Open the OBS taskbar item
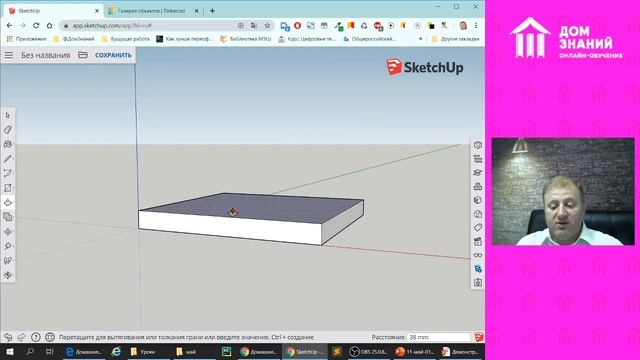Viewport: 640px width, 360px height. click(369, 351)
